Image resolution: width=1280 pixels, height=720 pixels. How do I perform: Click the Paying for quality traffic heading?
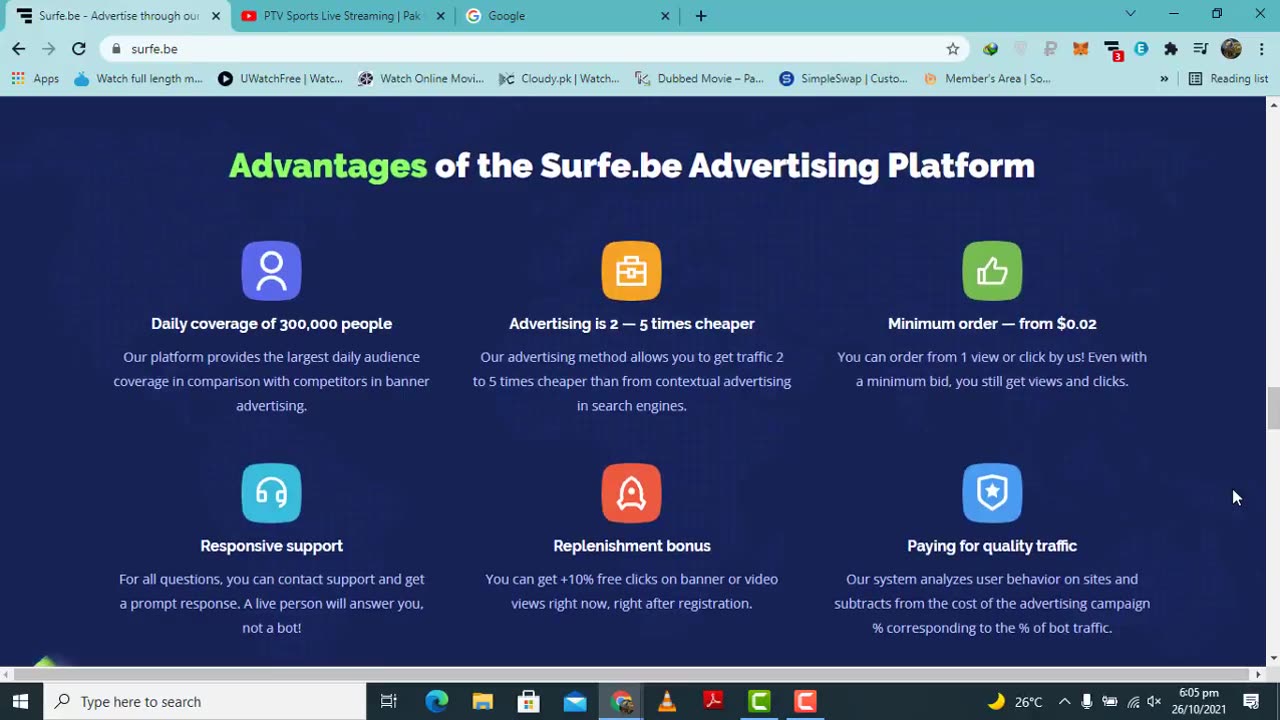(992, 545)
